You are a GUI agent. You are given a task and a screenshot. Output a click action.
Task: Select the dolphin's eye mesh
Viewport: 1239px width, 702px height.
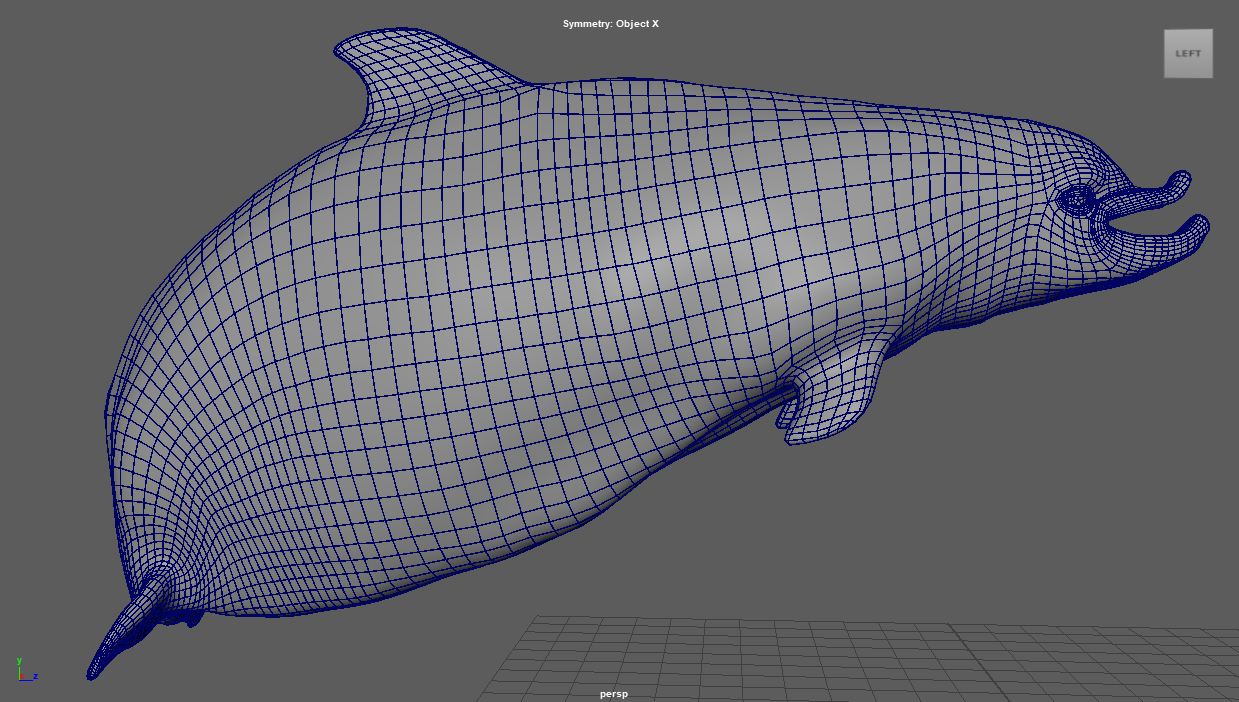tap(1077, 199)
